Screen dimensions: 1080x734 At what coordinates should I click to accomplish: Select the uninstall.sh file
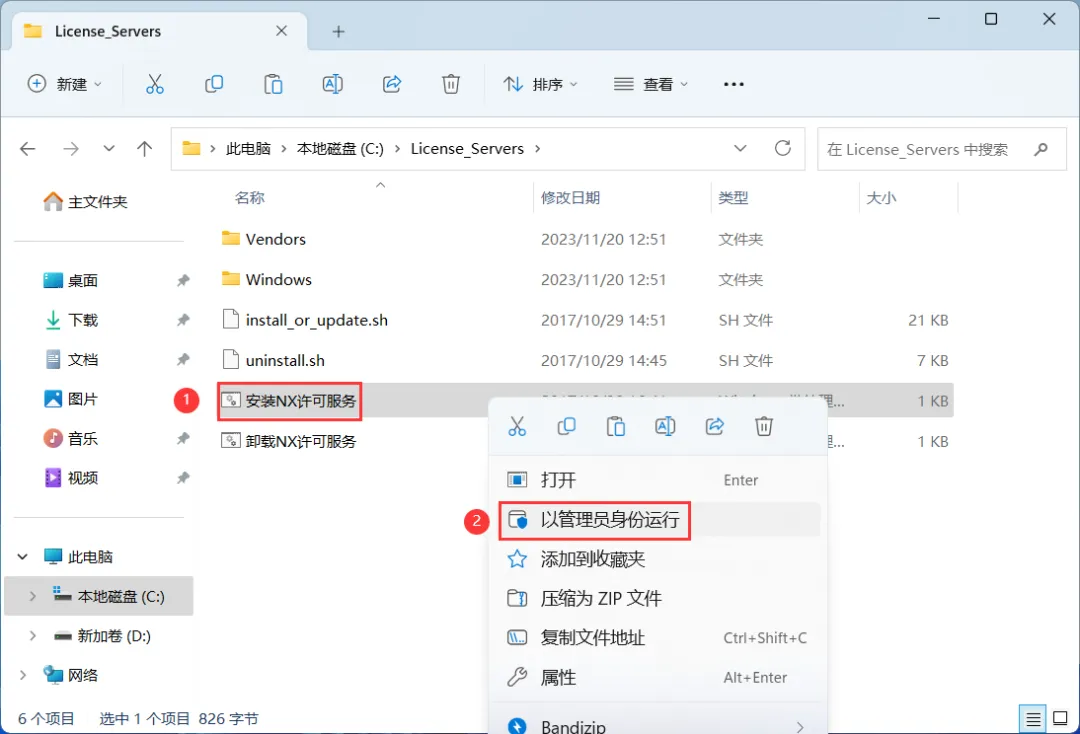click(x=285, y=360)
